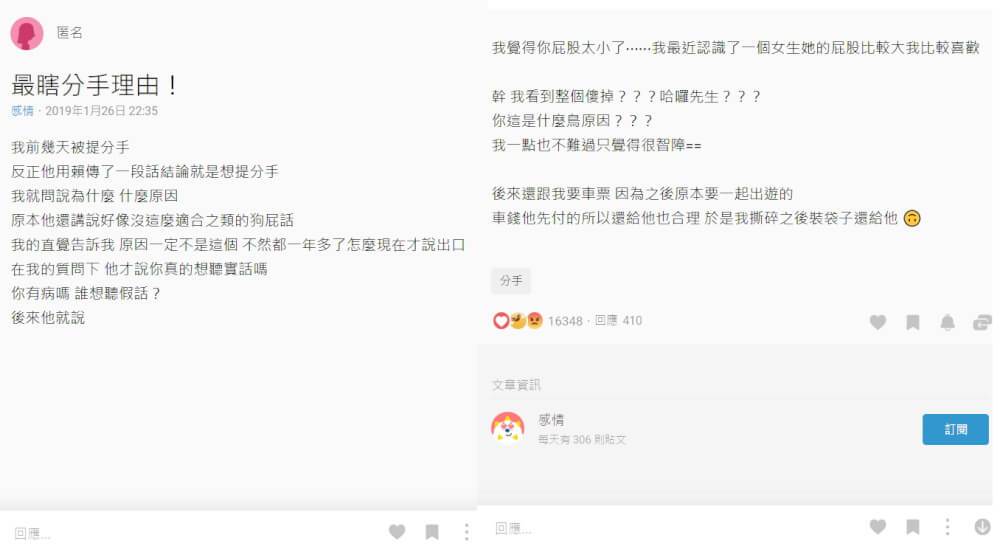Click the 分手 topic tag
Viewport: 1000px width, 552px height.
(x=511, y=280)
